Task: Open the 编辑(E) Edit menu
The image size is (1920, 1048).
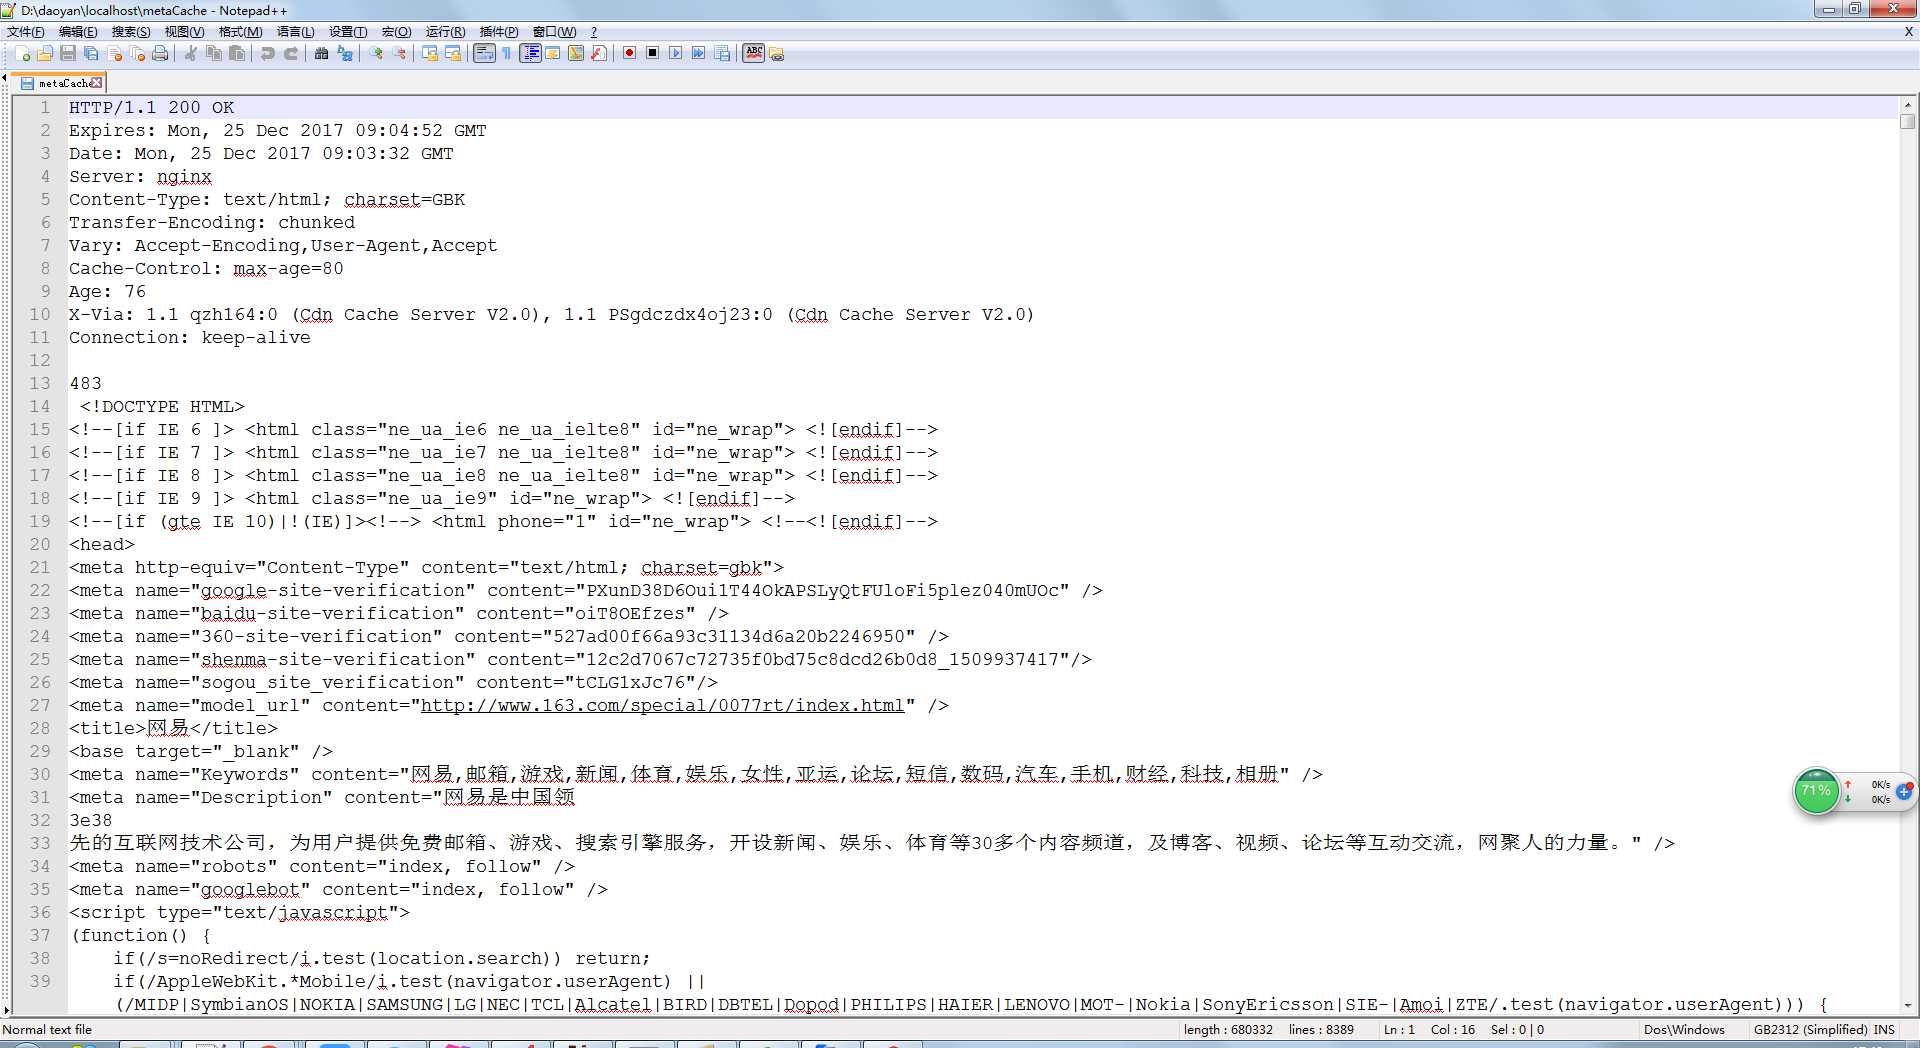Action: point(78,32)
